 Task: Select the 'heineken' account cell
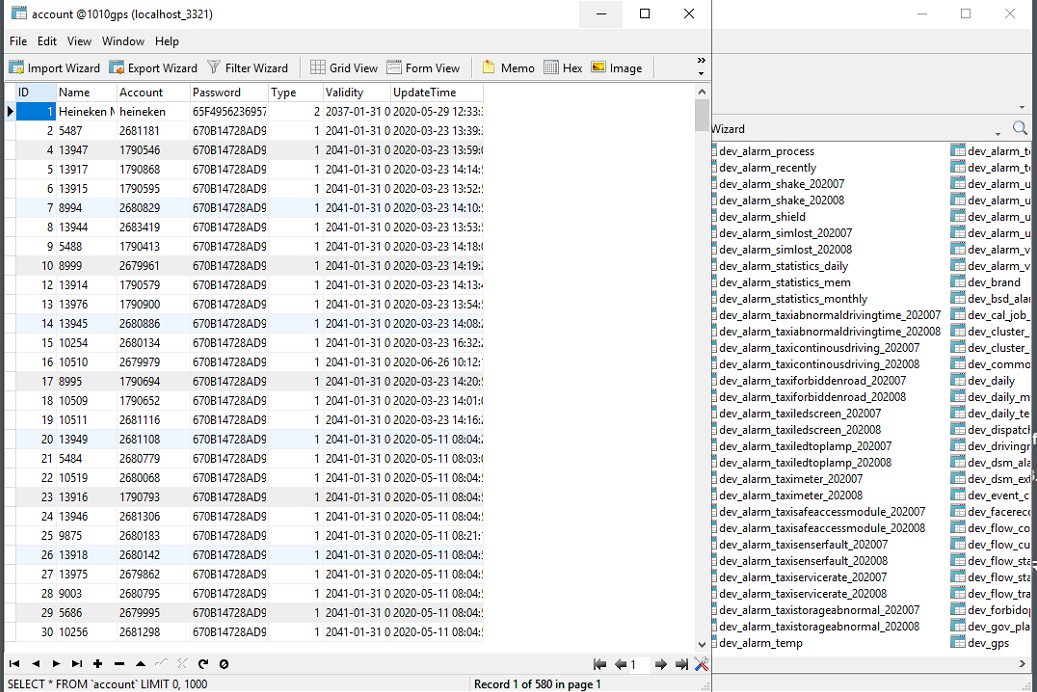[x=153, y=111]
